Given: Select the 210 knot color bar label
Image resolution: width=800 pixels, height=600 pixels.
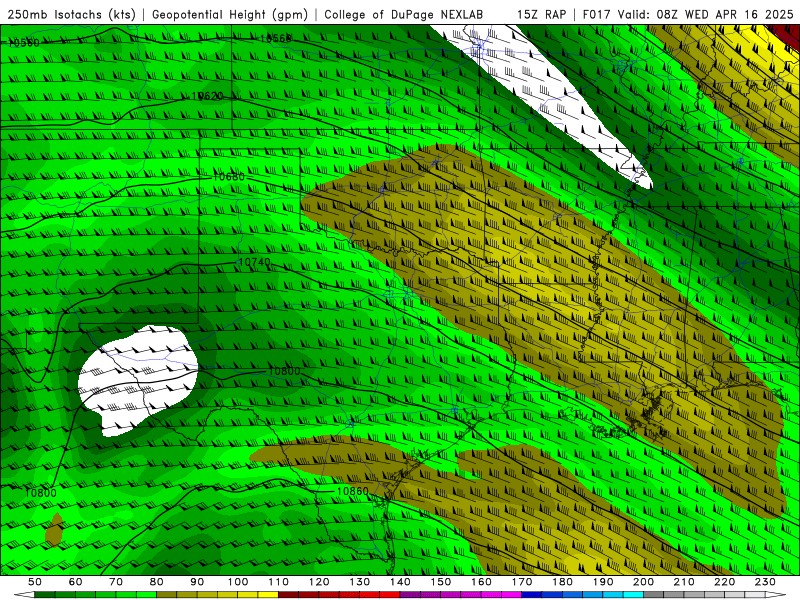Looking at the screenshot, I should [x=684, y=582].
